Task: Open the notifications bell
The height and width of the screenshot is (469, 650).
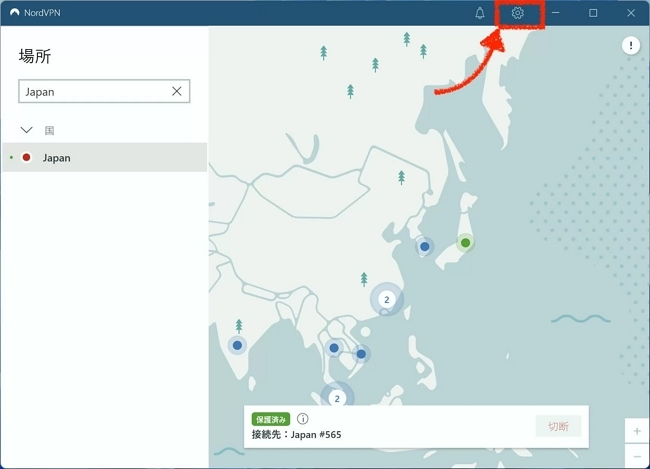Action: click(480, 13)
